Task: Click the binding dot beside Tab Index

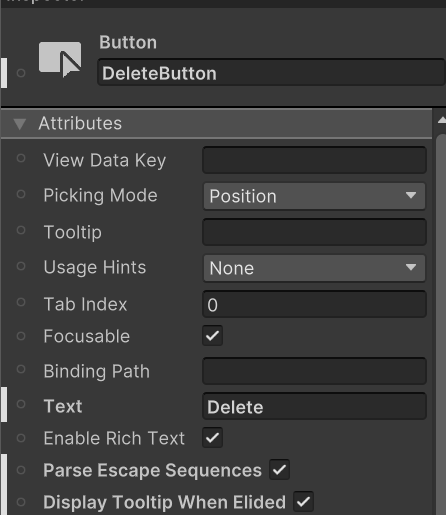Action: click(x=21, y=302)
